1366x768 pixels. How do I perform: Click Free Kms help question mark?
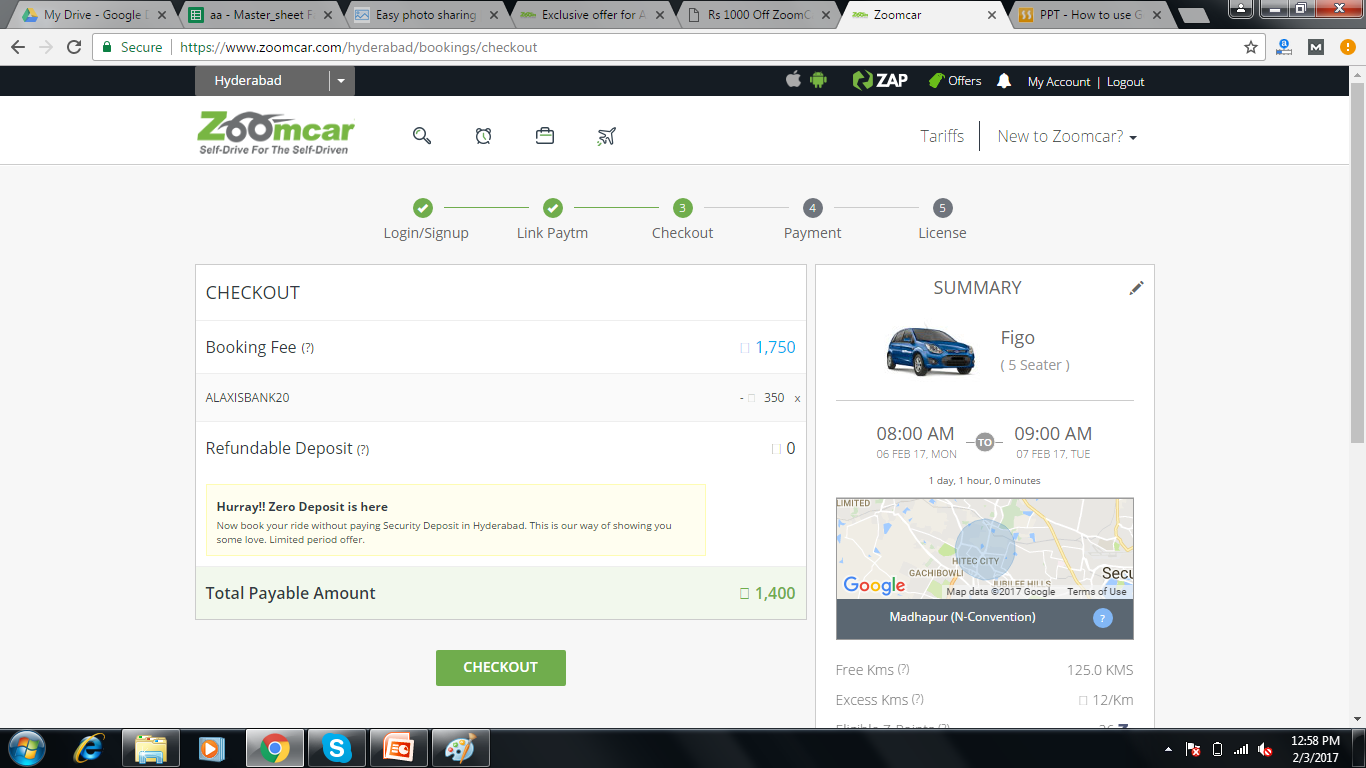click(x=903, y=669)
